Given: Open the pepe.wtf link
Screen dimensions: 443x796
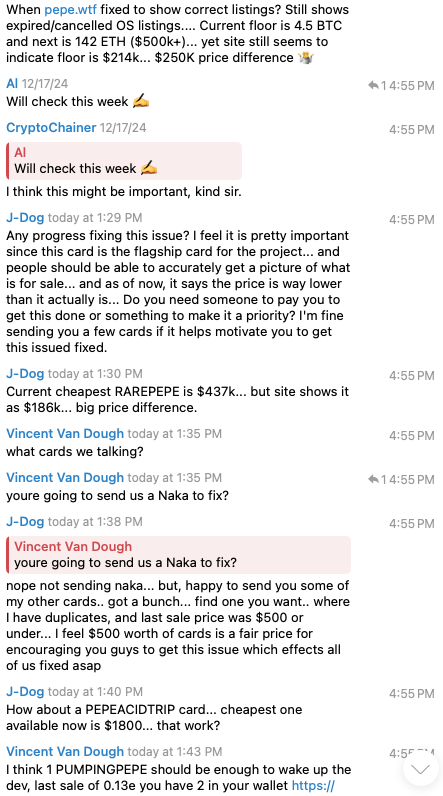Looking at the screenshot, I should pos(69,9).
